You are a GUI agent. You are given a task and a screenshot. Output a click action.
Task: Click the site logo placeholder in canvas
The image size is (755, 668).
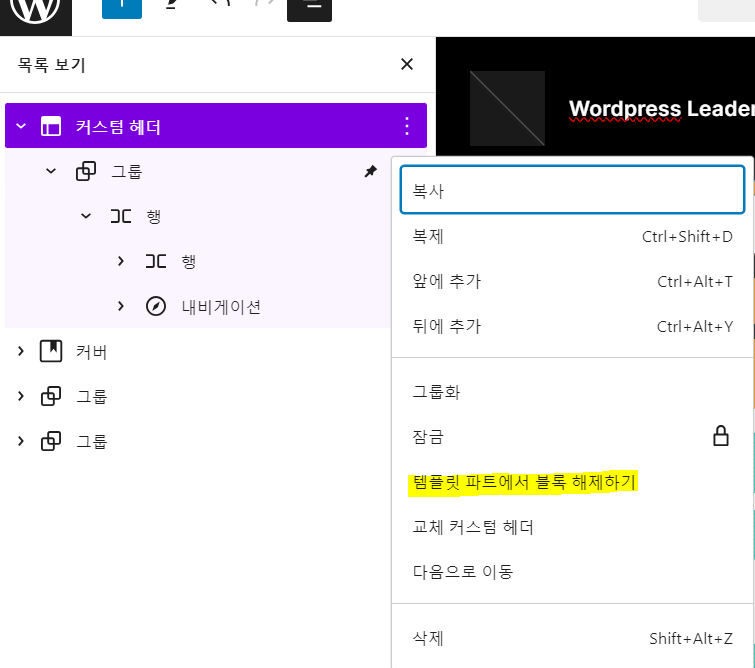pos(507,108)
